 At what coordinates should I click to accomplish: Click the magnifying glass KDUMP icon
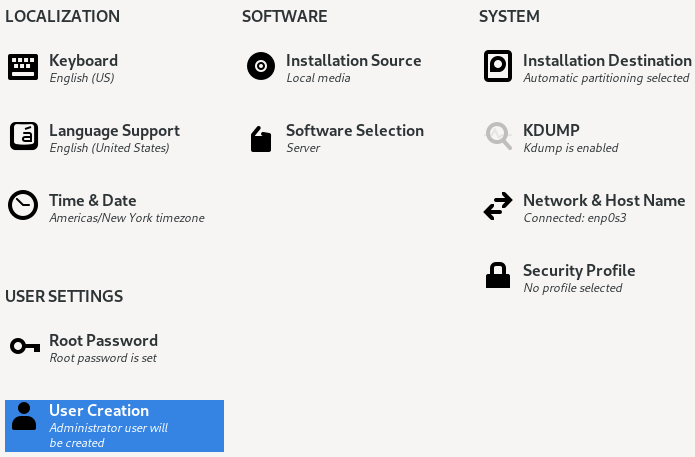(x=497, y=136)
